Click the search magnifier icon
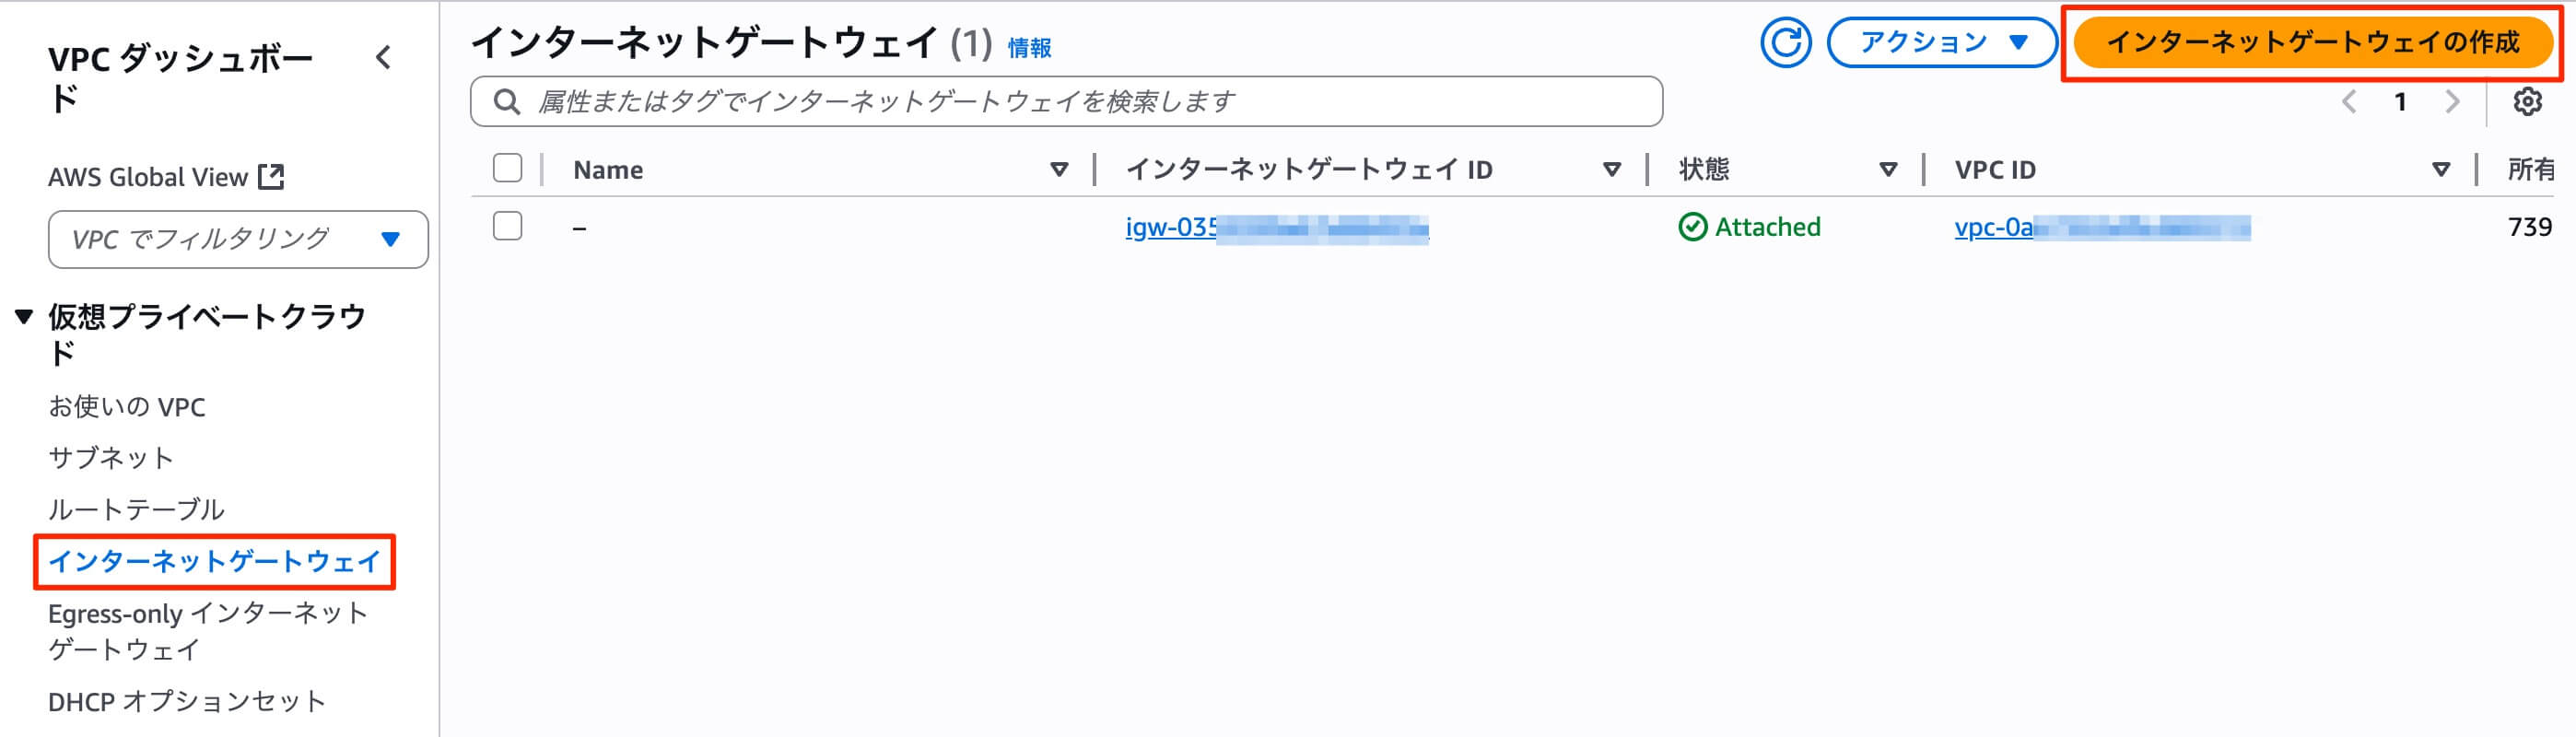The width and height of the screenshot is (2576, 737). tap(507, 102)
